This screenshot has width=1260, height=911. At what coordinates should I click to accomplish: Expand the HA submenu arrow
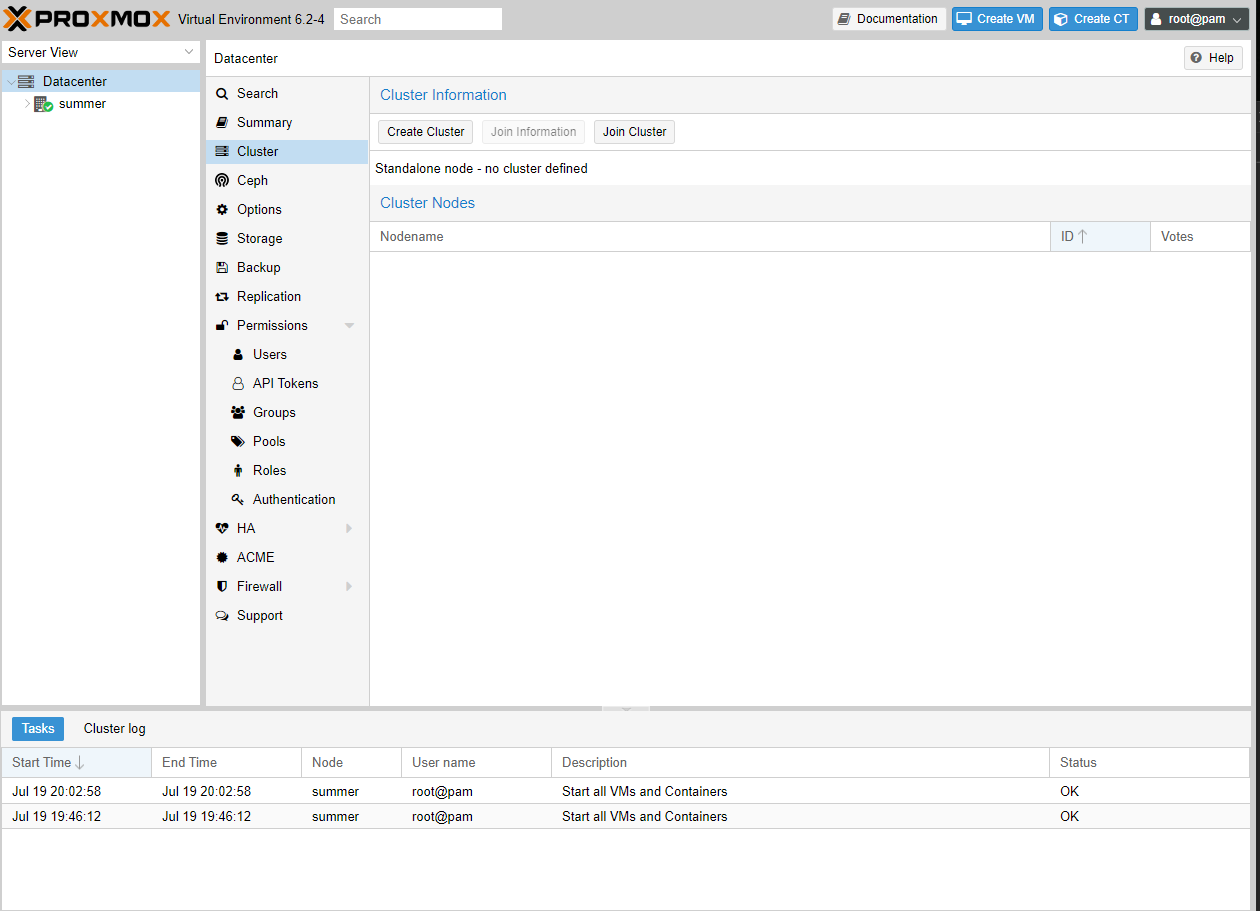click(349, 529)
